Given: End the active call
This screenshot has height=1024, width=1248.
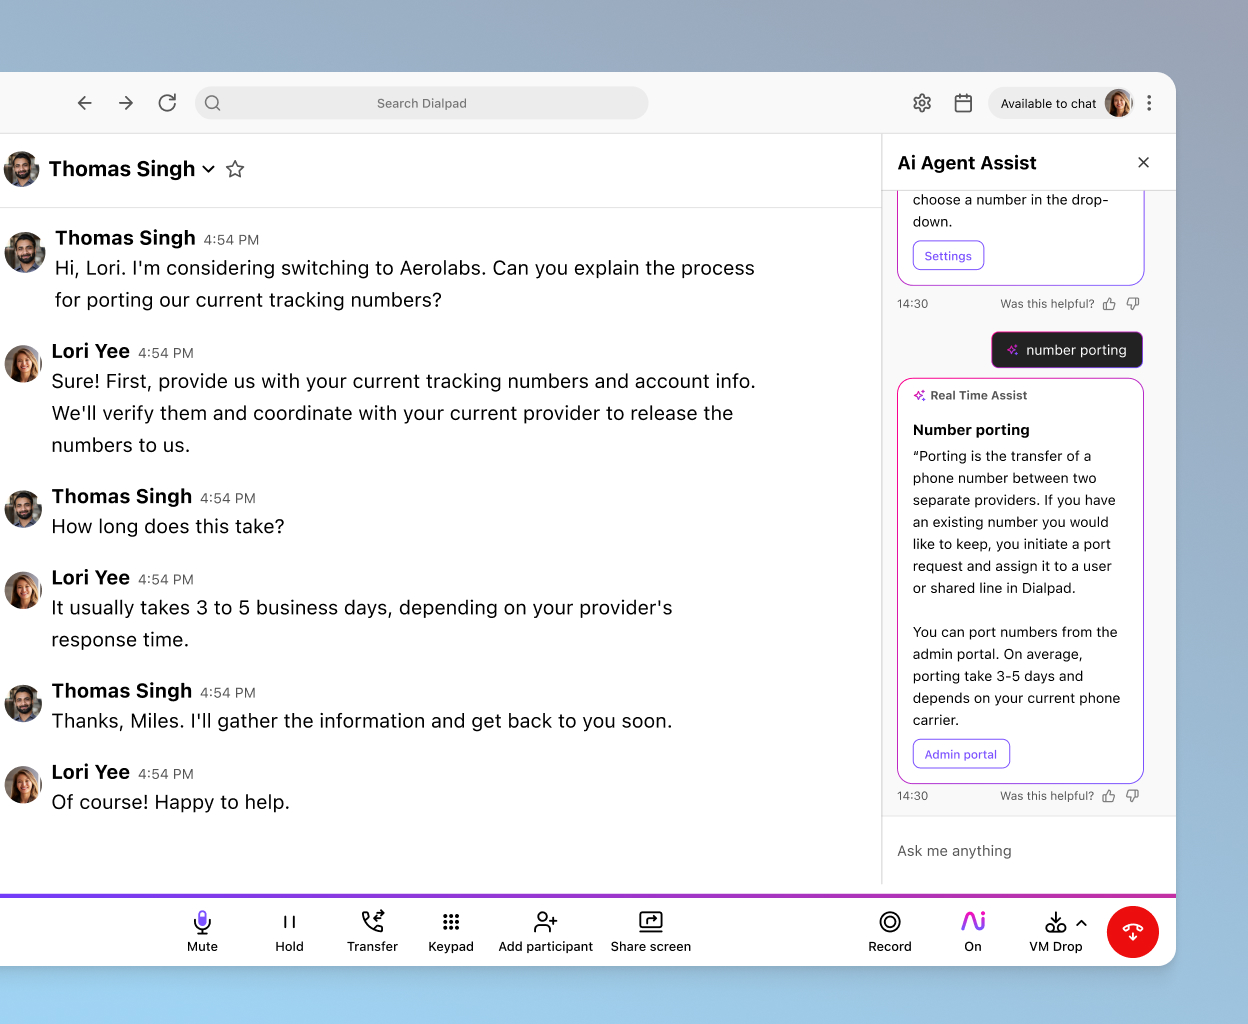Looking at the screenshot, I should click(x=1132, y=931).
